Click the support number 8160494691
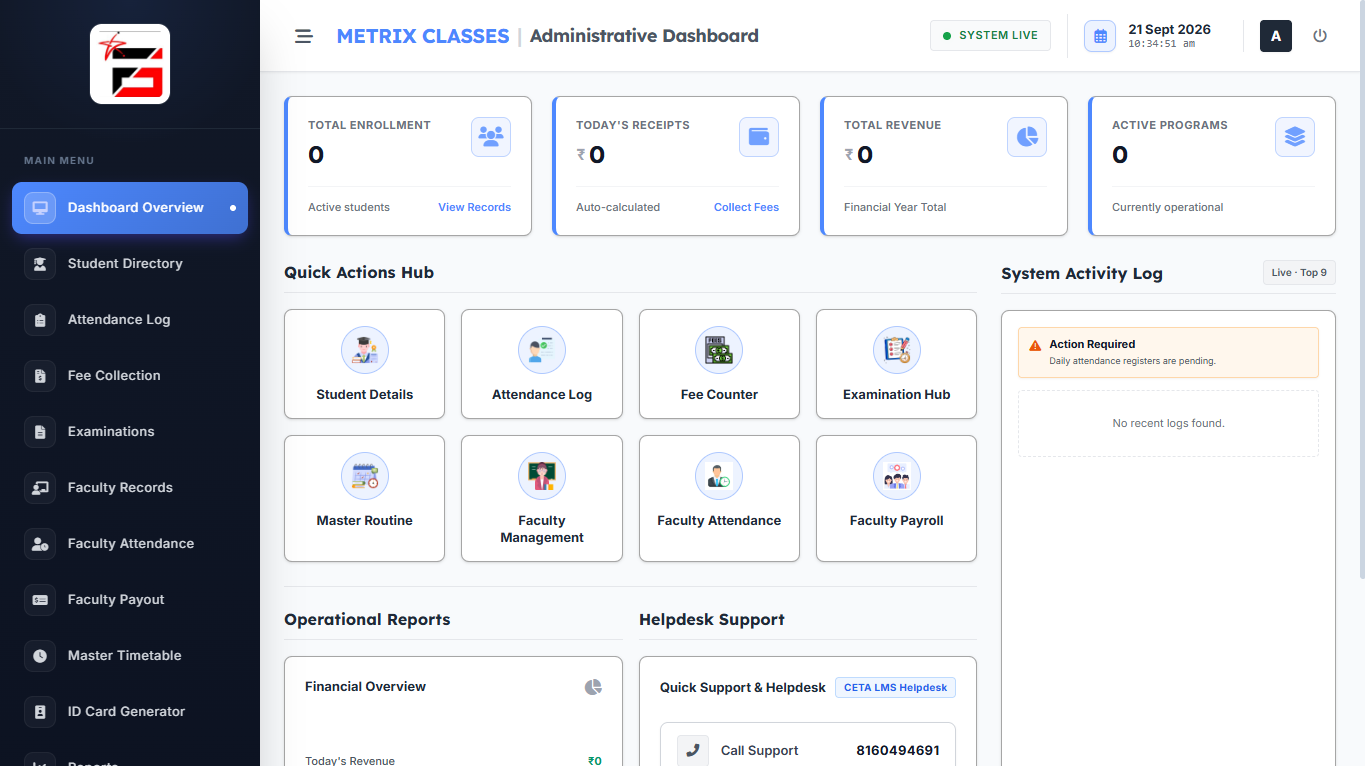The height and width of the screenshot is (766, 1365). [x=898, y=751]
